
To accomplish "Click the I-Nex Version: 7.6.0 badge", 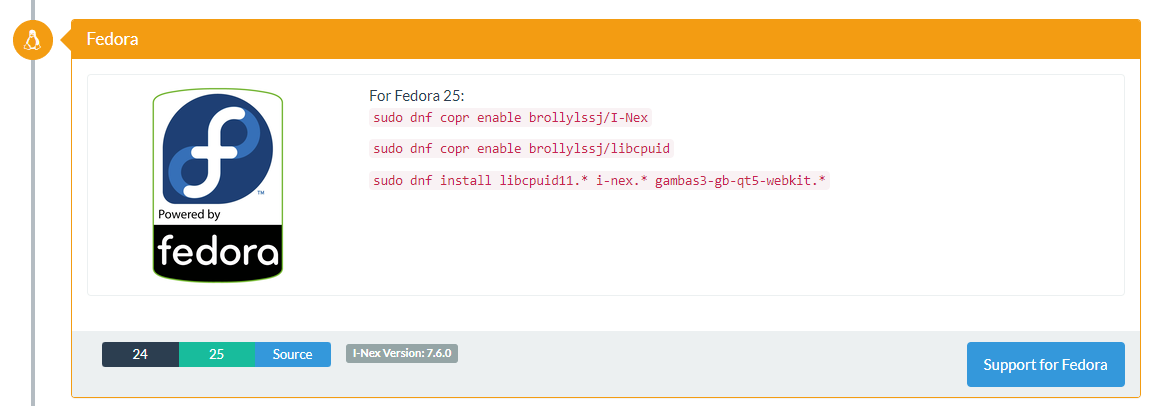I will click(x=402, y=353).
